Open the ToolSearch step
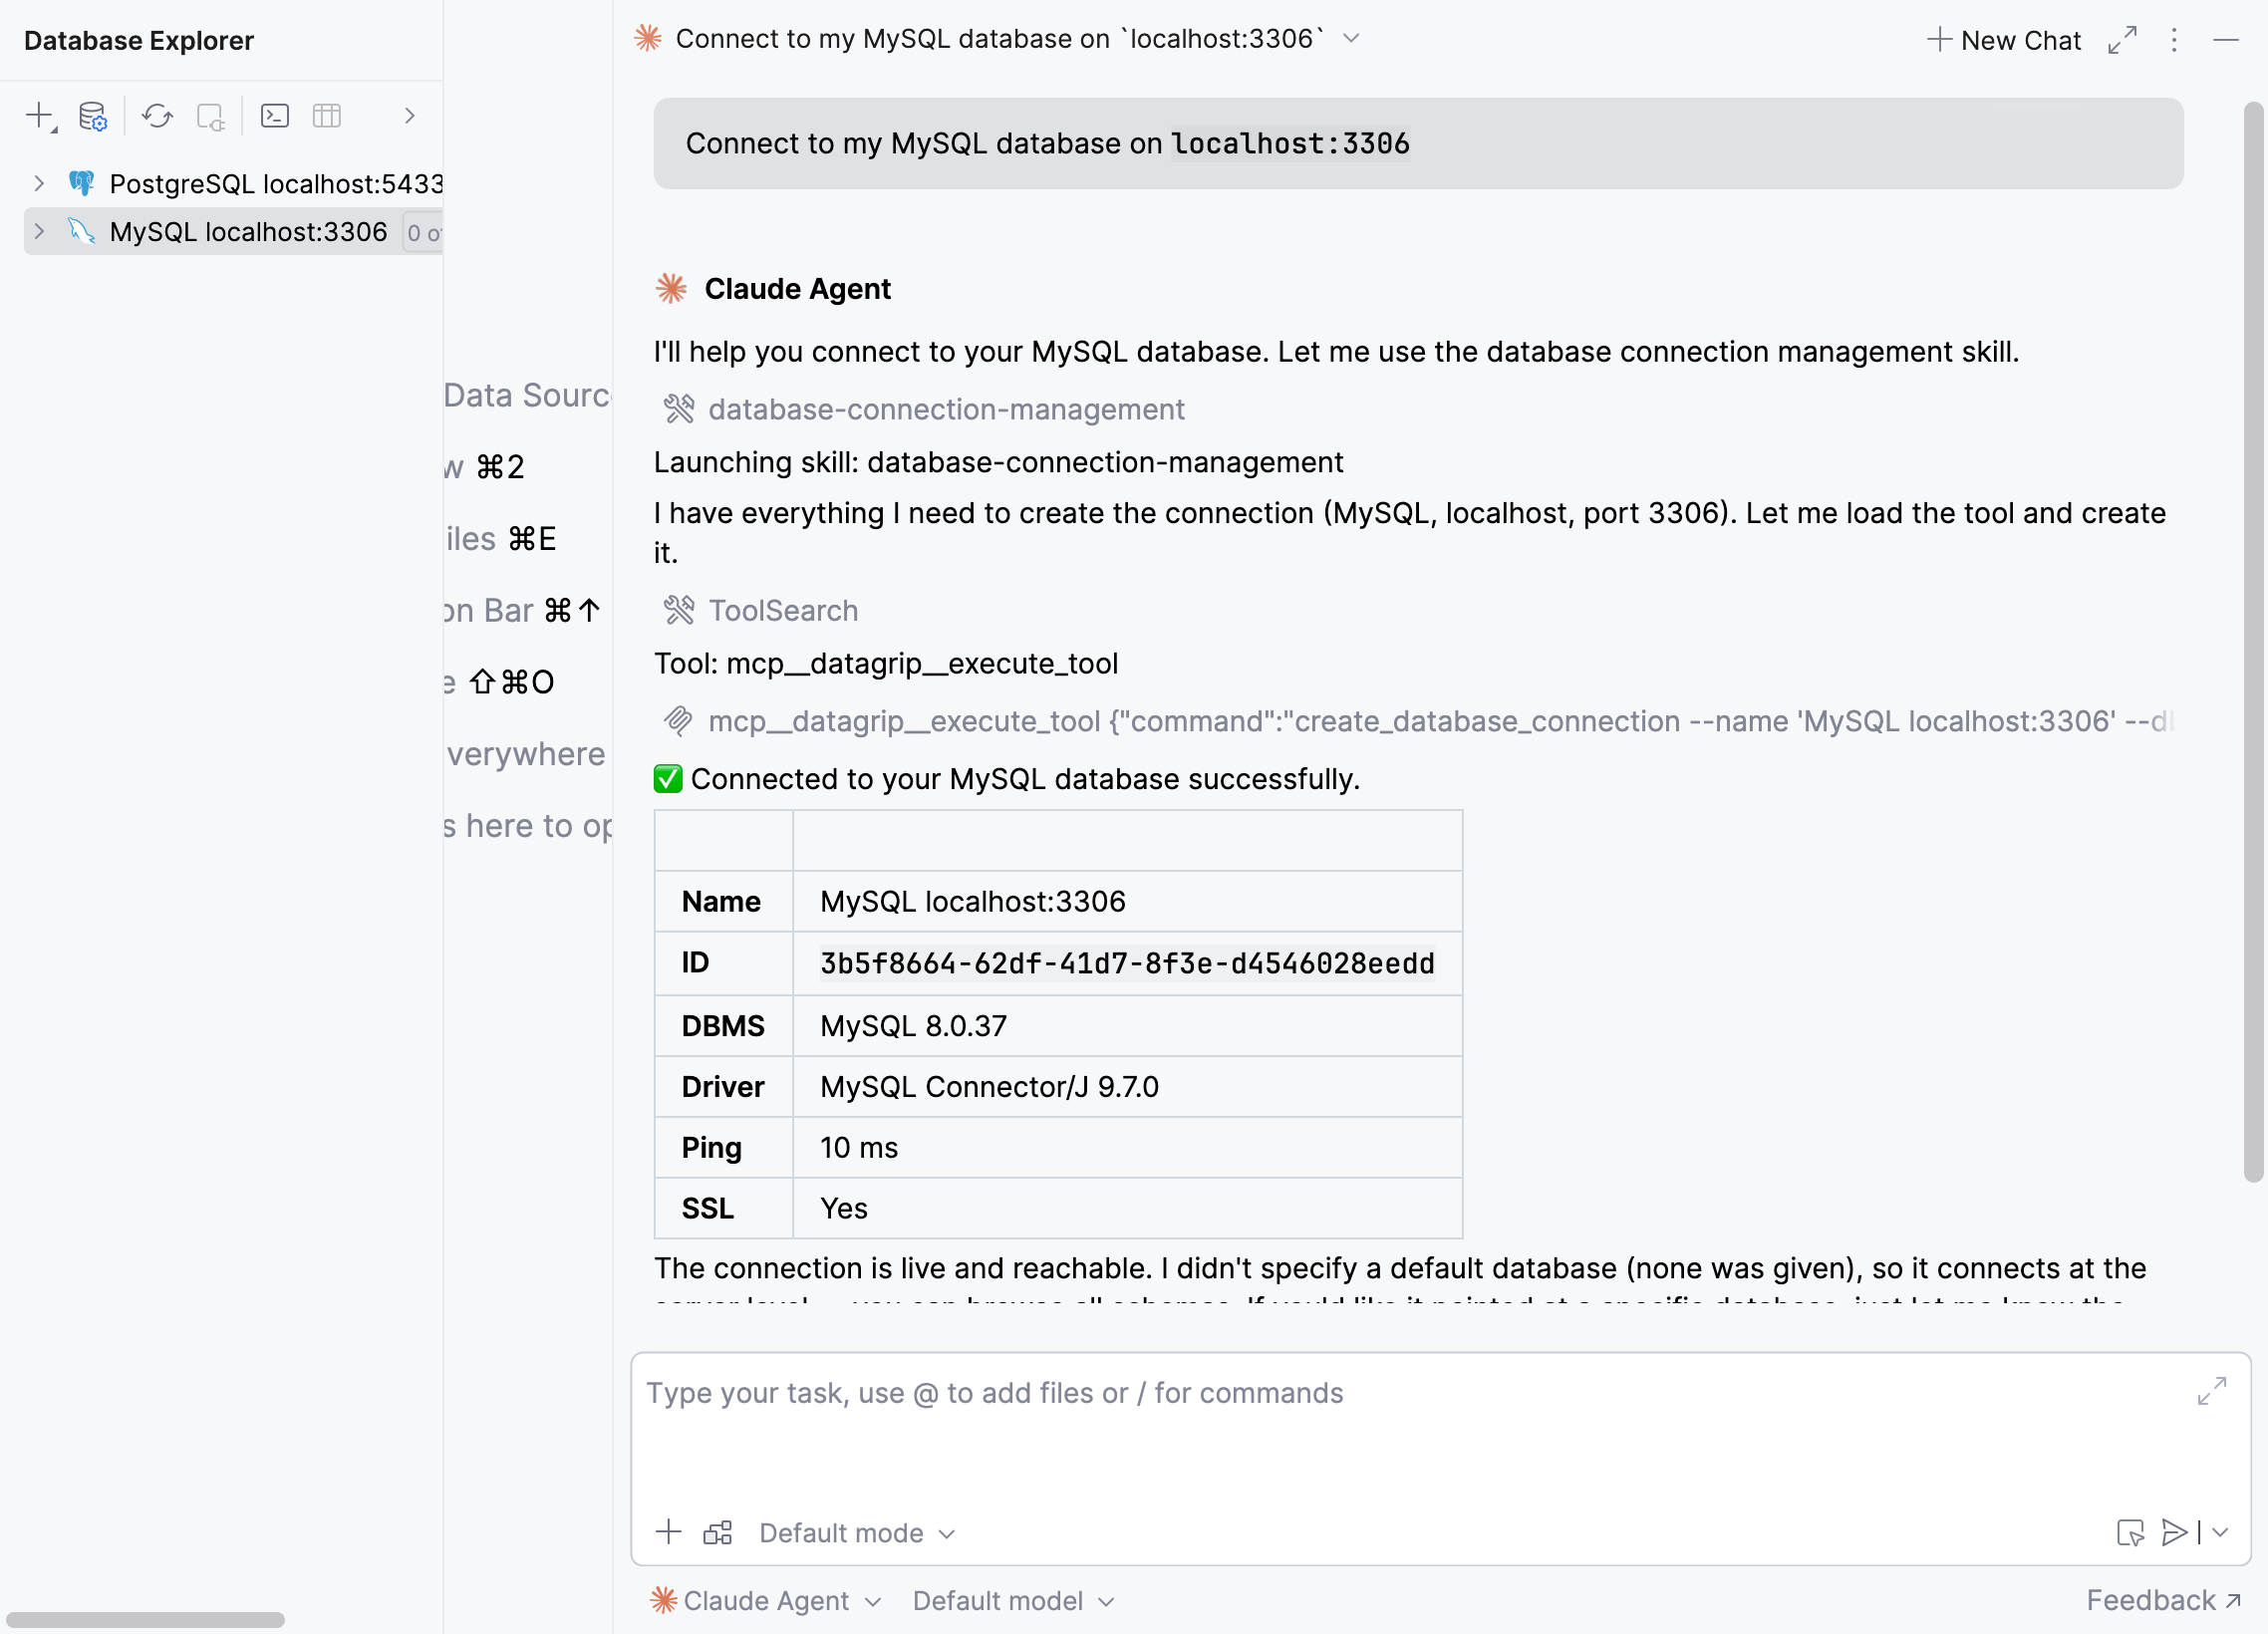The width and height of the screenshot is (2268, 1634). coord(783,610)
